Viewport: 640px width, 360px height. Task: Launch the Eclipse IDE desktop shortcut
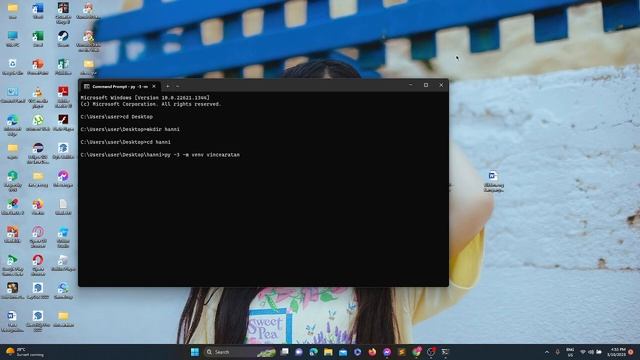click(38, 153)
